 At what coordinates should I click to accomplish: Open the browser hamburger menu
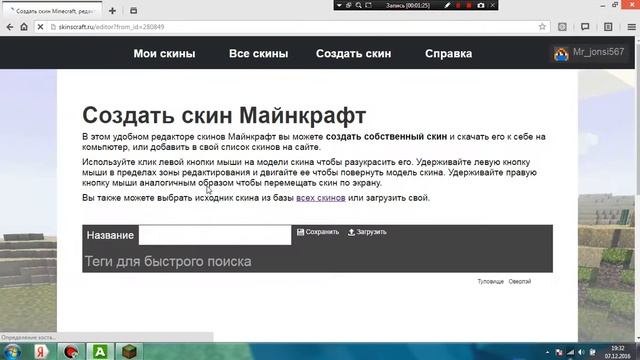[x=631, y=27]
